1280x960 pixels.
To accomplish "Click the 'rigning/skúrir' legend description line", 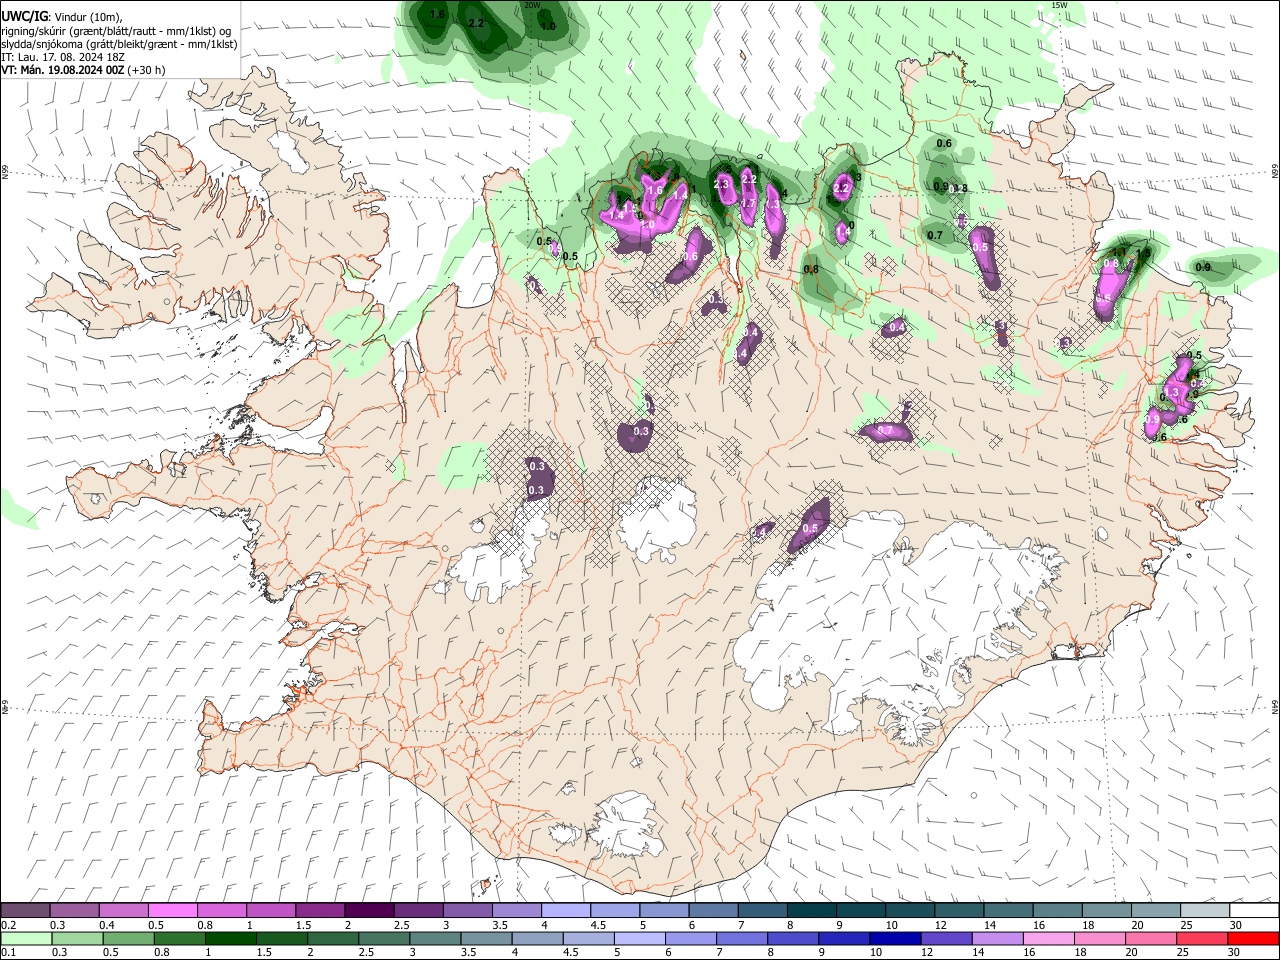I will [116, 30].
